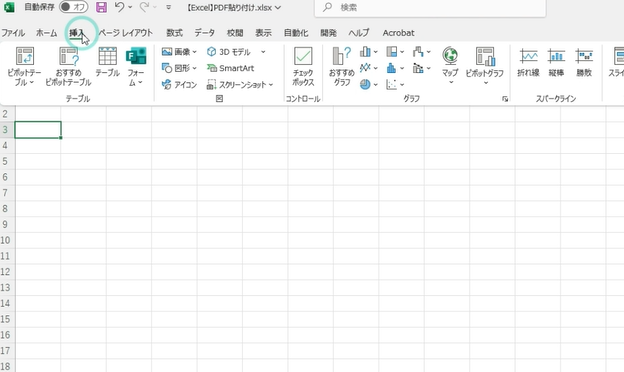Open the 3D モデル dropdown arrow
Viewport: 624px width, 372px height.
point(263,52)
